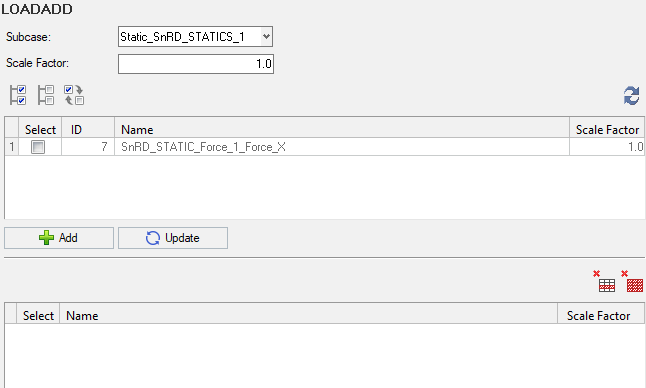646x388 pixels.
Task: Click the 1.0 scale factor cell in row
Action: coord(607,147)
